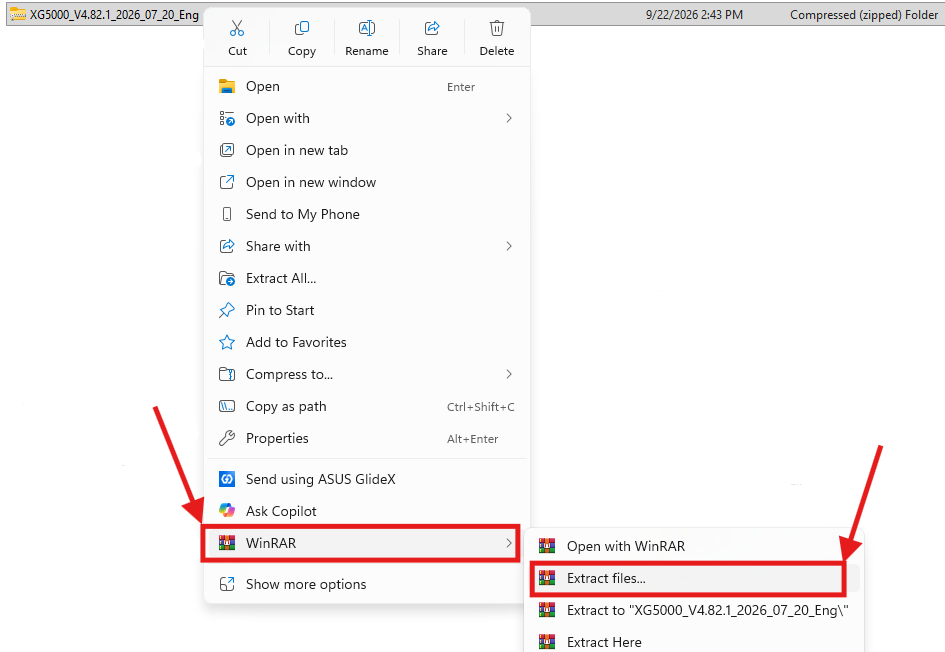This screenshot has height=652, width=945.
Task: Click the Rename icon
Action: coord(366,28)
